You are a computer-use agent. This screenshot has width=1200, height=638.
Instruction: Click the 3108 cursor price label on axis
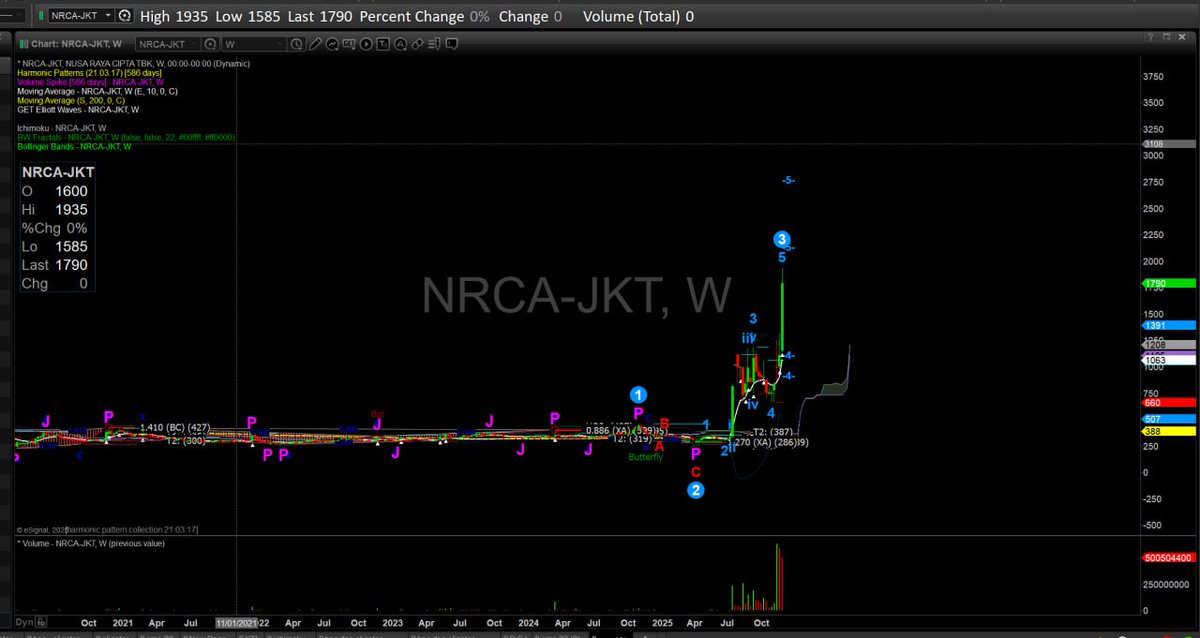1169,144
